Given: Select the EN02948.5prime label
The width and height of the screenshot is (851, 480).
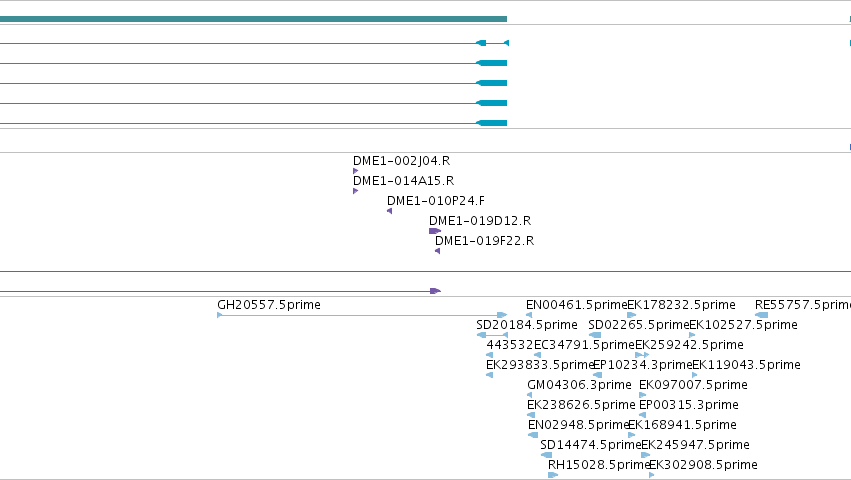Looking at the screenshot, I should (x=579, y=425).
